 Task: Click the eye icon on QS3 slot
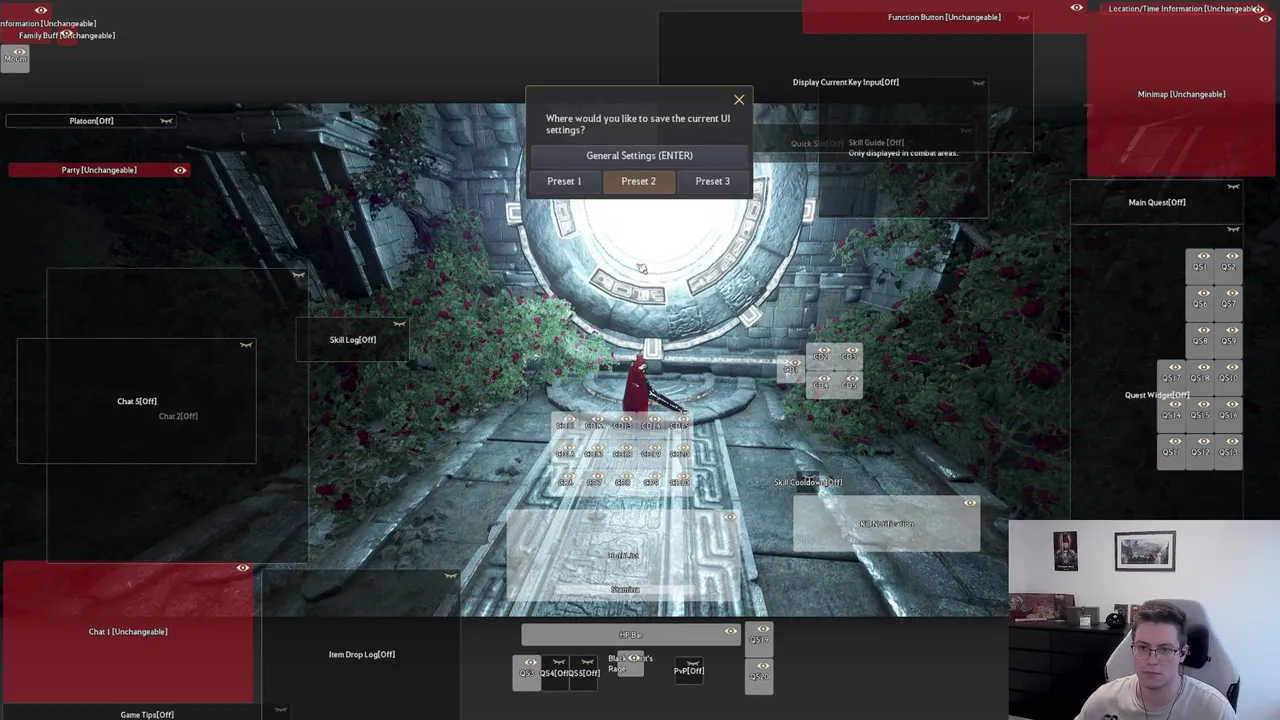tap(531, 662)
